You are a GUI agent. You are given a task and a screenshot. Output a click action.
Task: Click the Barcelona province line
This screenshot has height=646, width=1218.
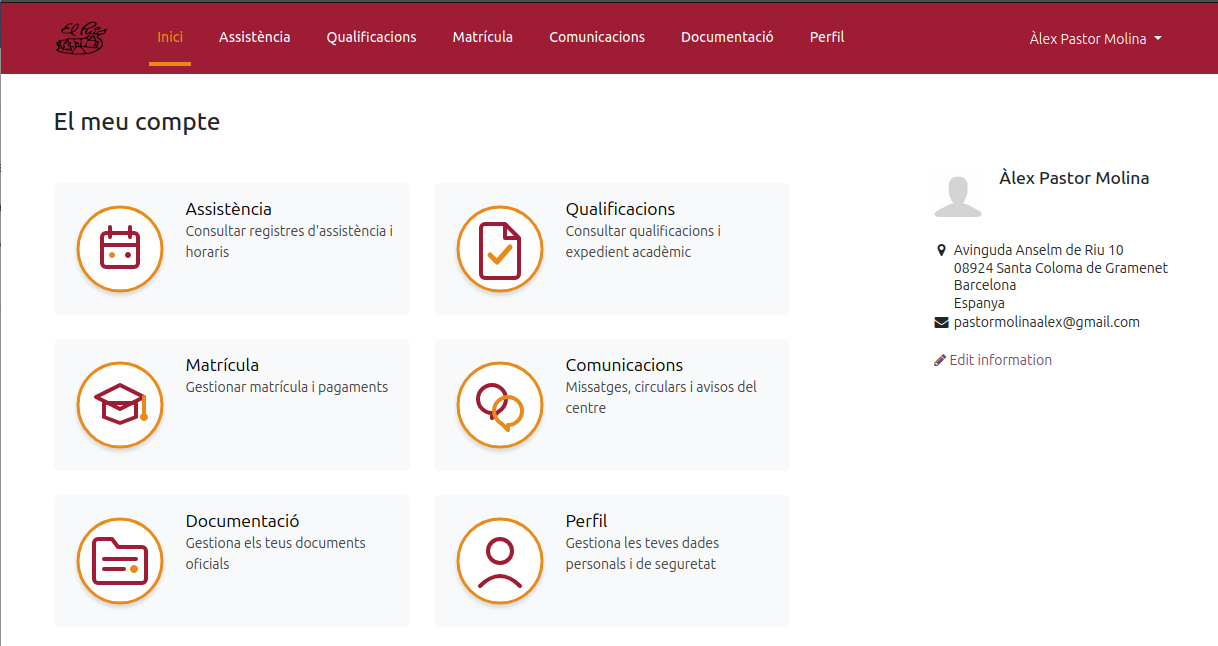point(985,286)
